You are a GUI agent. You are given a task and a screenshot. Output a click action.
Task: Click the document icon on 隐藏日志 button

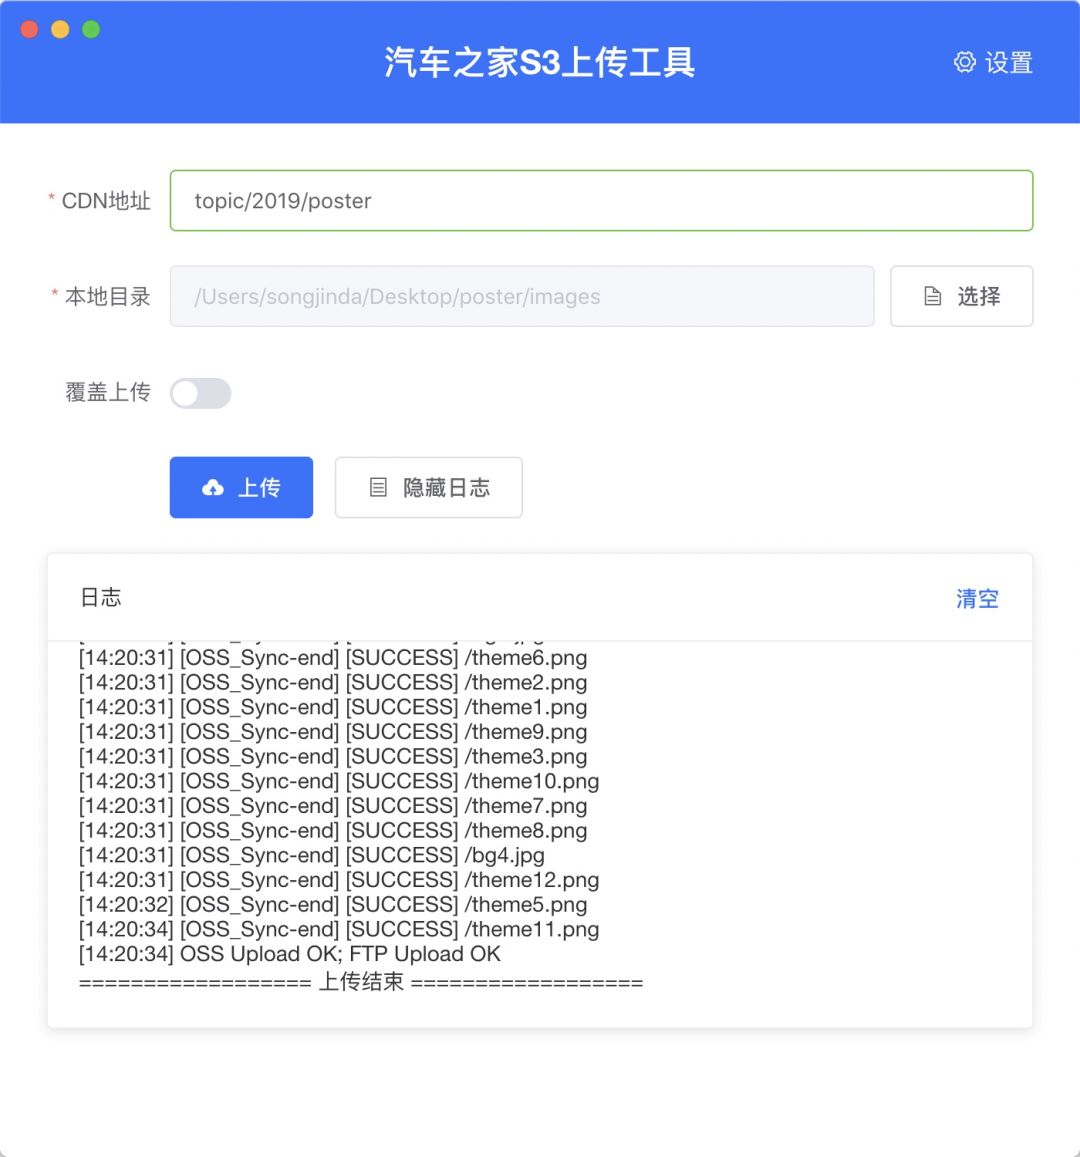[376, 487]
